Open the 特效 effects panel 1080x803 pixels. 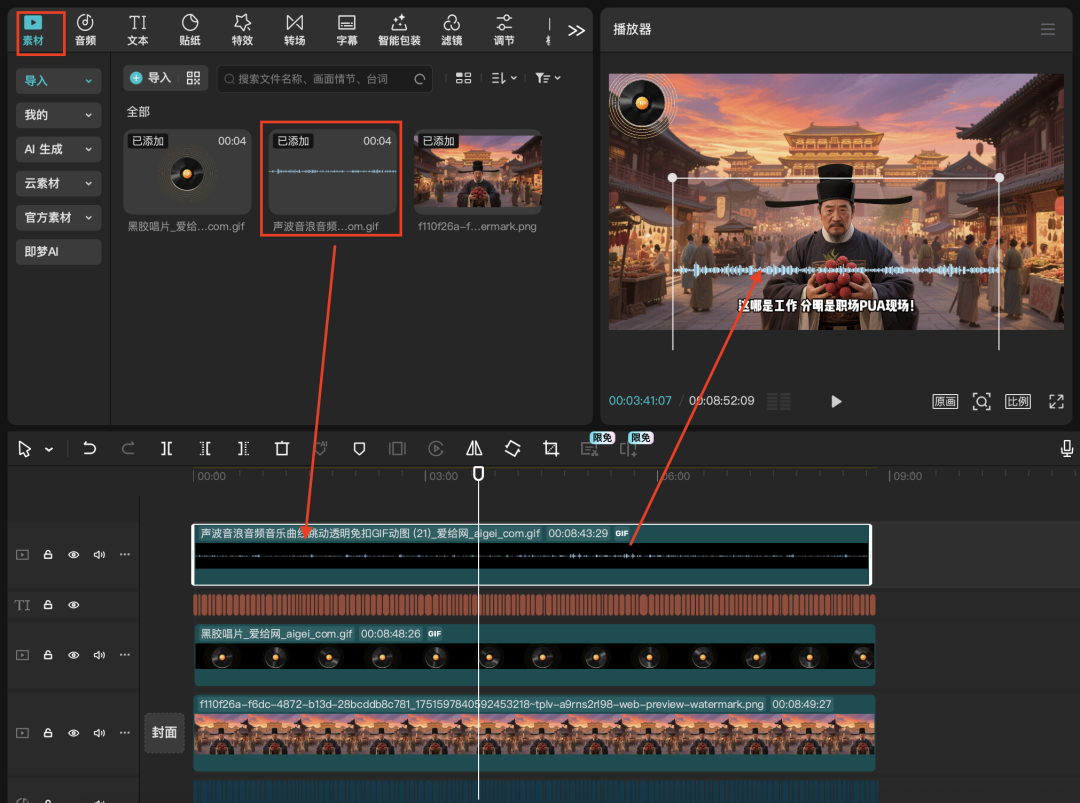tap(242, 30)
